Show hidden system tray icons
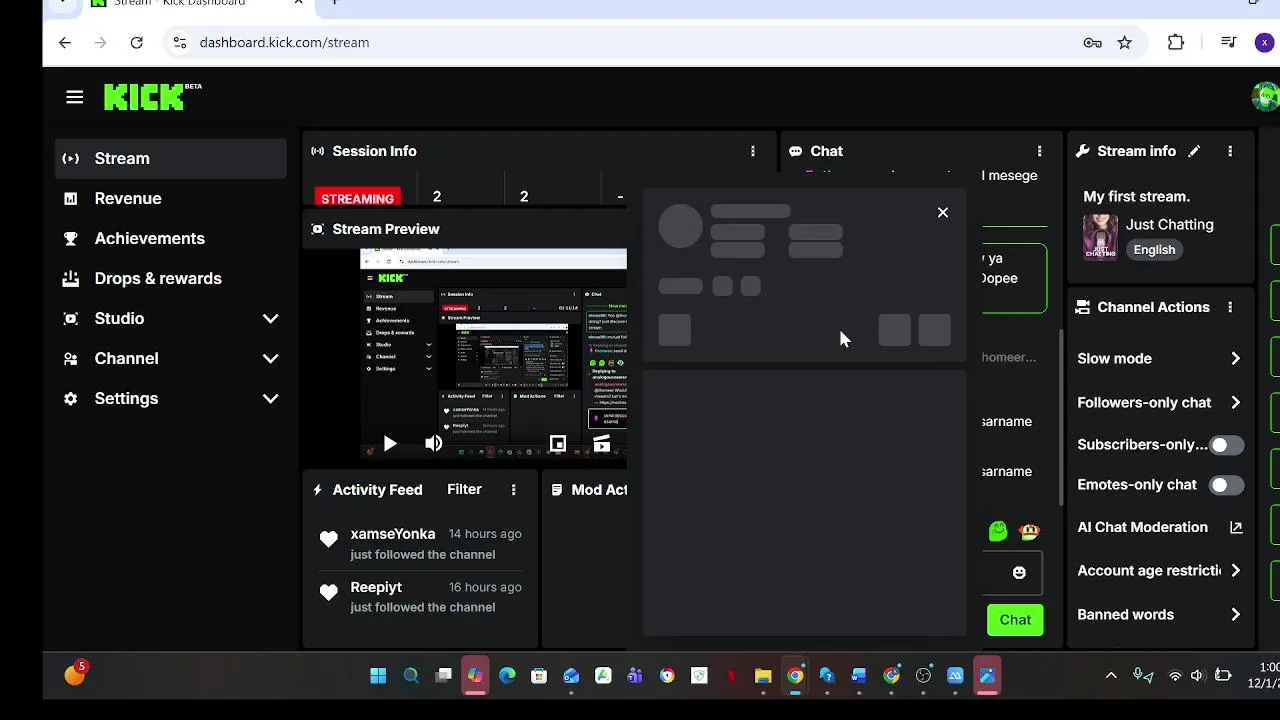 pyautogui.click(x=1111, y=676)
